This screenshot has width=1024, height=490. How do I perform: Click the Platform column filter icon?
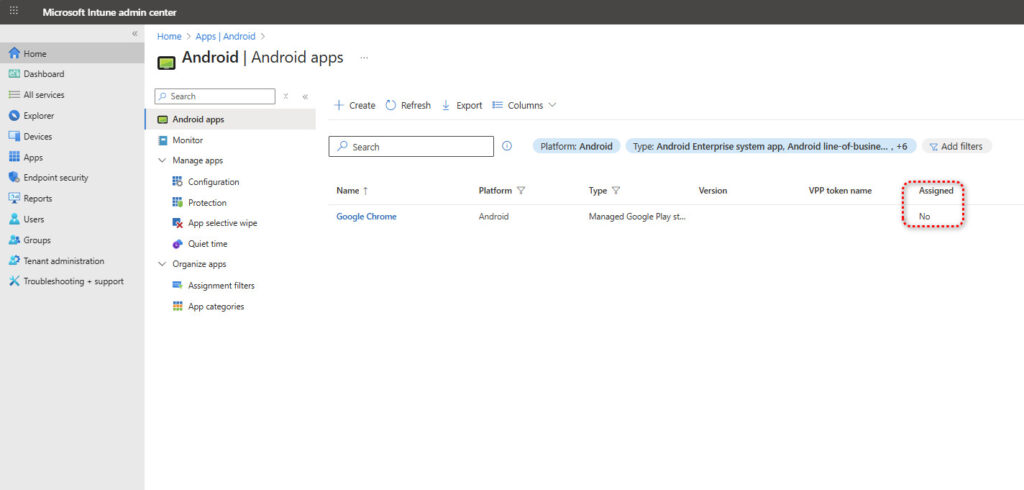521,190
